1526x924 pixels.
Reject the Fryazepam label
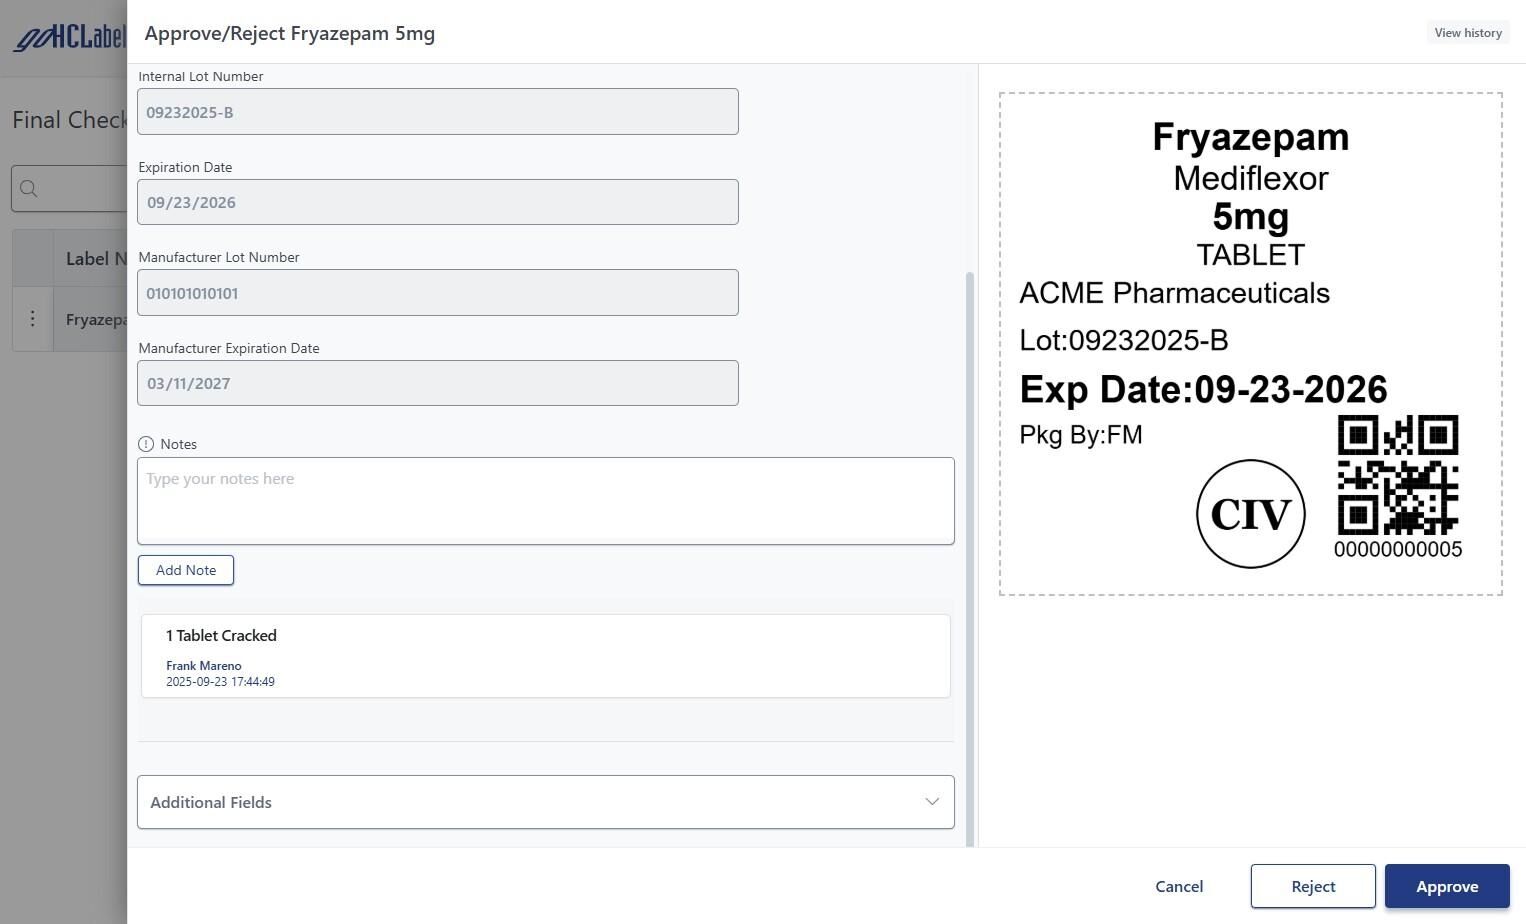coord(1312,886)
